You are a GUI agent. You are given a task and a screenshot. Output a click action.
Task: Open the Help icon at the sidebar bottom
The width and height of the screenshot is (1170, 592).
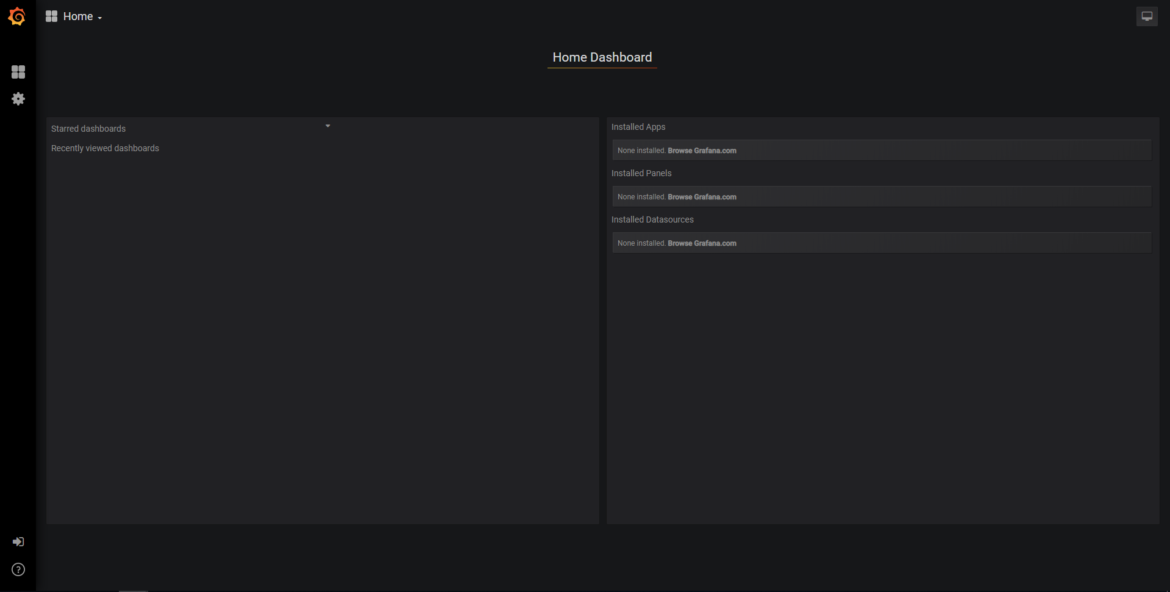(x=17, y=569)
